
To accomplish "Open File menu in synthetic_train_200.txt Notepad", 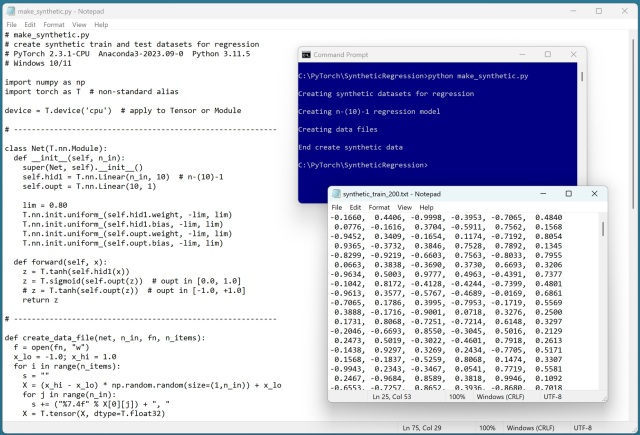I will pyautogui.click(x=337, y=207).
